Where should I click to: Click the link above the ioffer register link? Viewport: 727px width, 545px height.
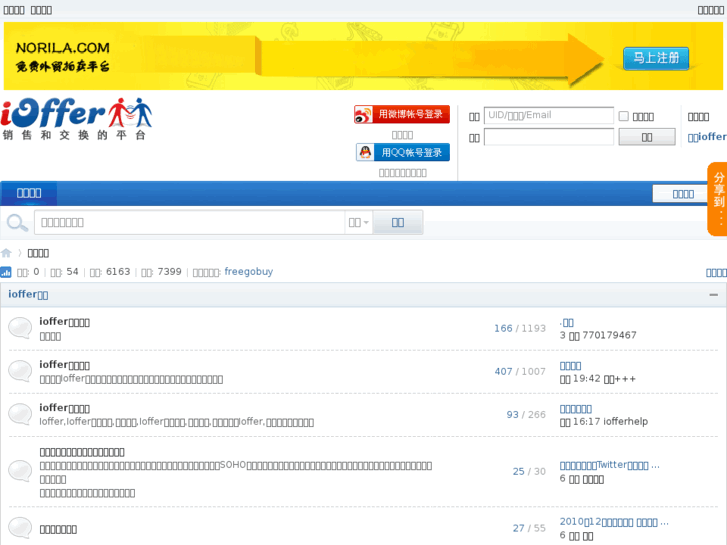click(698, 116)
